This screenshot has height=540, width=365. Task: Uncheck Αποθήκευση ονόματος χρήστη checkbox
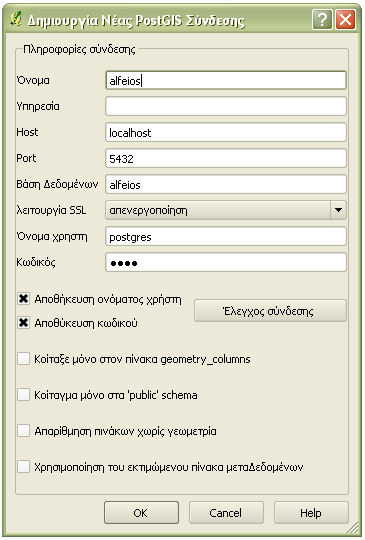pyautogui.click(x=23, y=299)
